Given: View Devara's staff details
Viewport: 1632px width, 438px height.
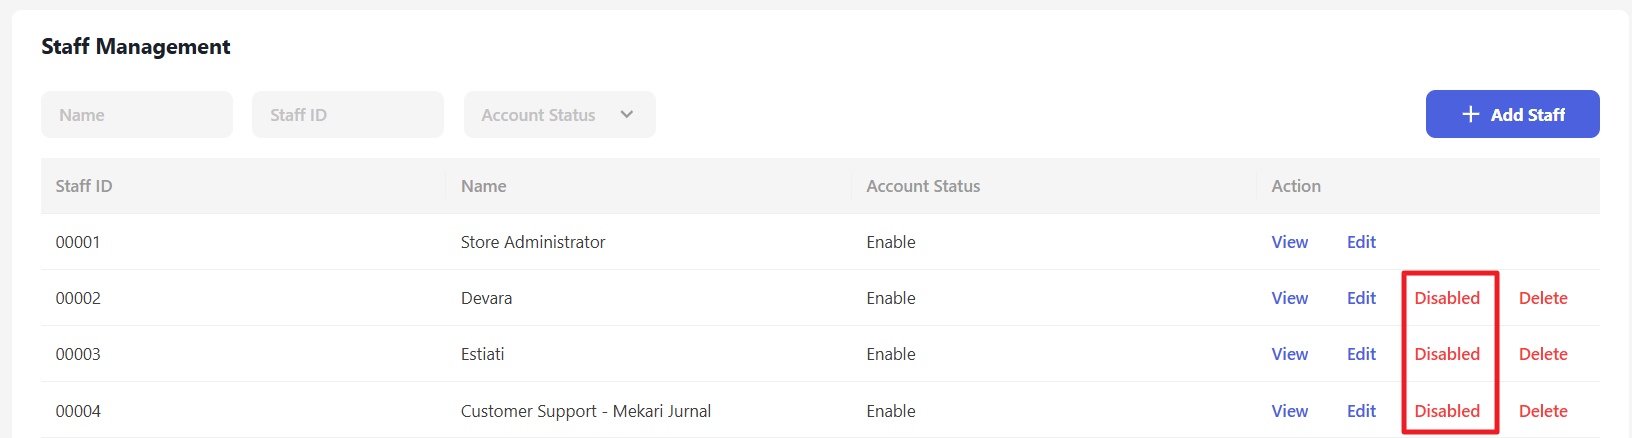Looking at the screenshot, I should pos(1289,298).
